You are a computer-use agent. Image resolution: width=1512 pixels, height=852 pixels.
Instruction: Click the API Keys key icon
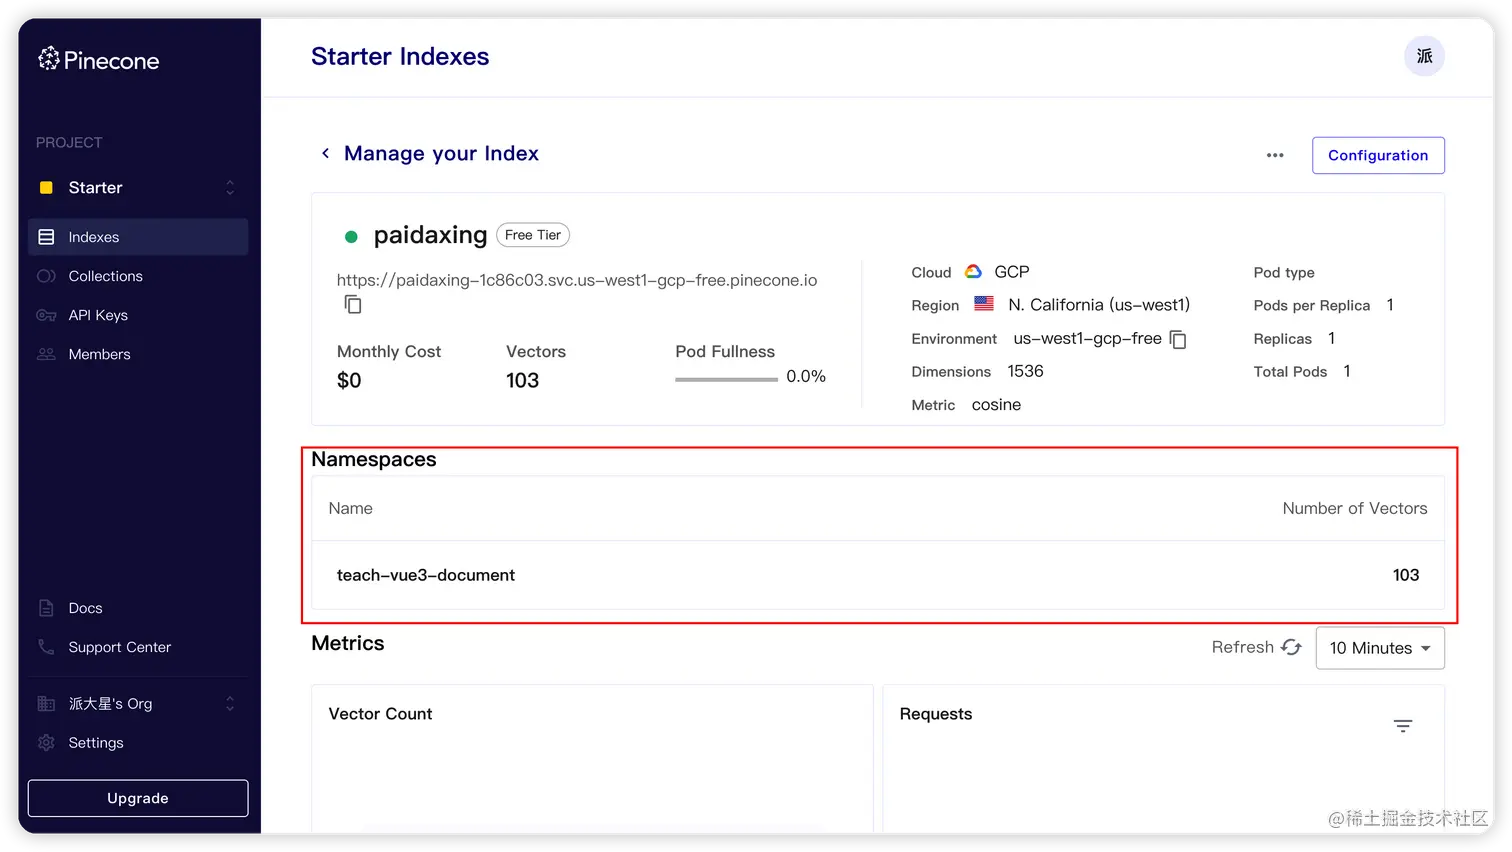46,315
